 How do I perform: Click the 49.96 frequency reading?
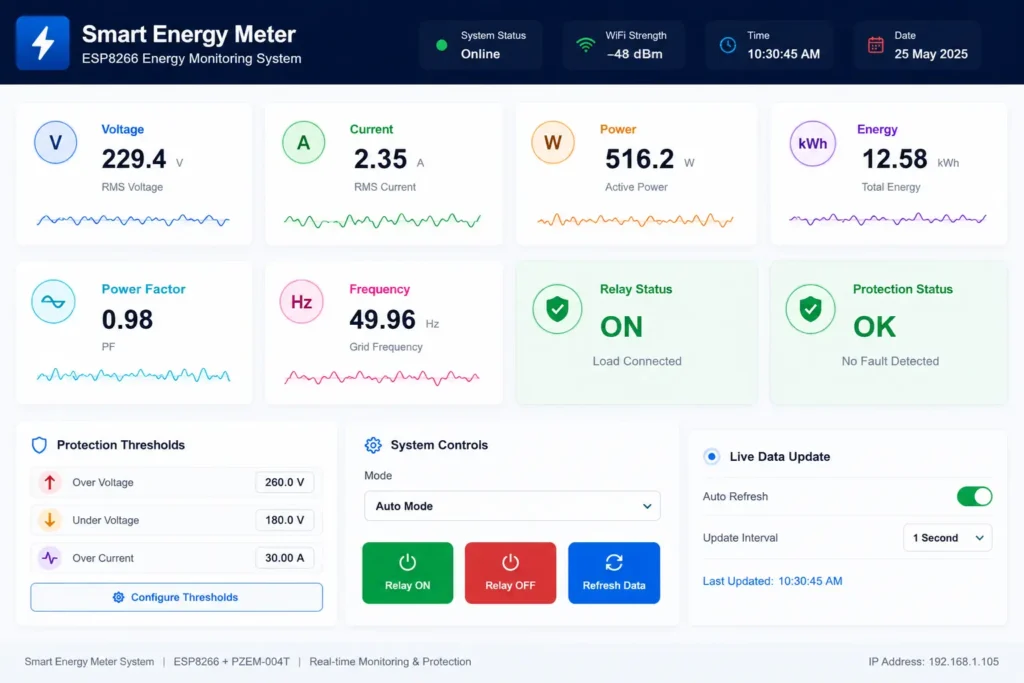click(x=382, y=319)
